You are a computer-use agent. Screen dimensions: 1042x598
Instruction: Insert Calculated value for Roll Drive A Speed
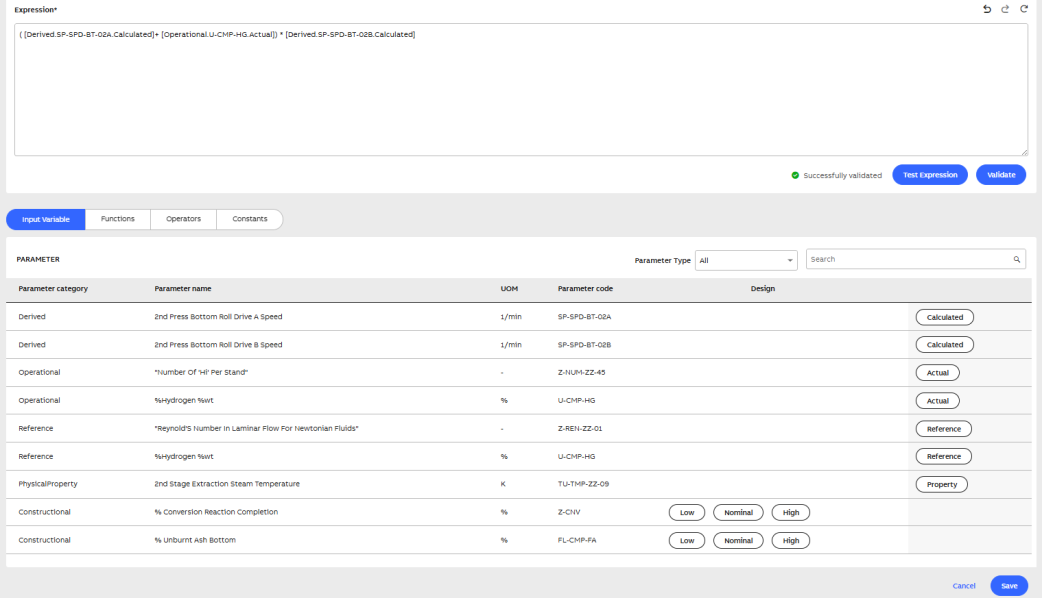(944, 317)
